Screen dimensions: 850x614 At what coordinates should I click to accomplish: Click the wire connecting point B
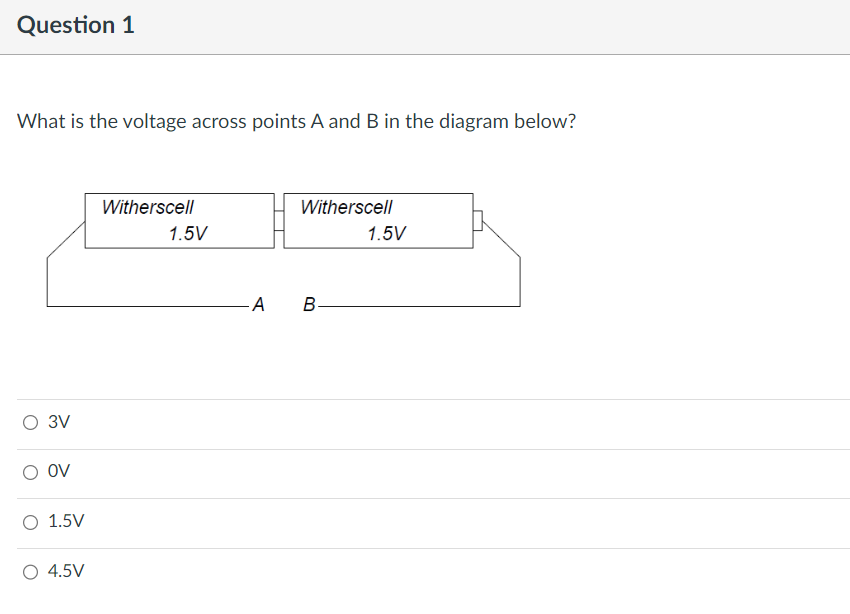[420, 305]
